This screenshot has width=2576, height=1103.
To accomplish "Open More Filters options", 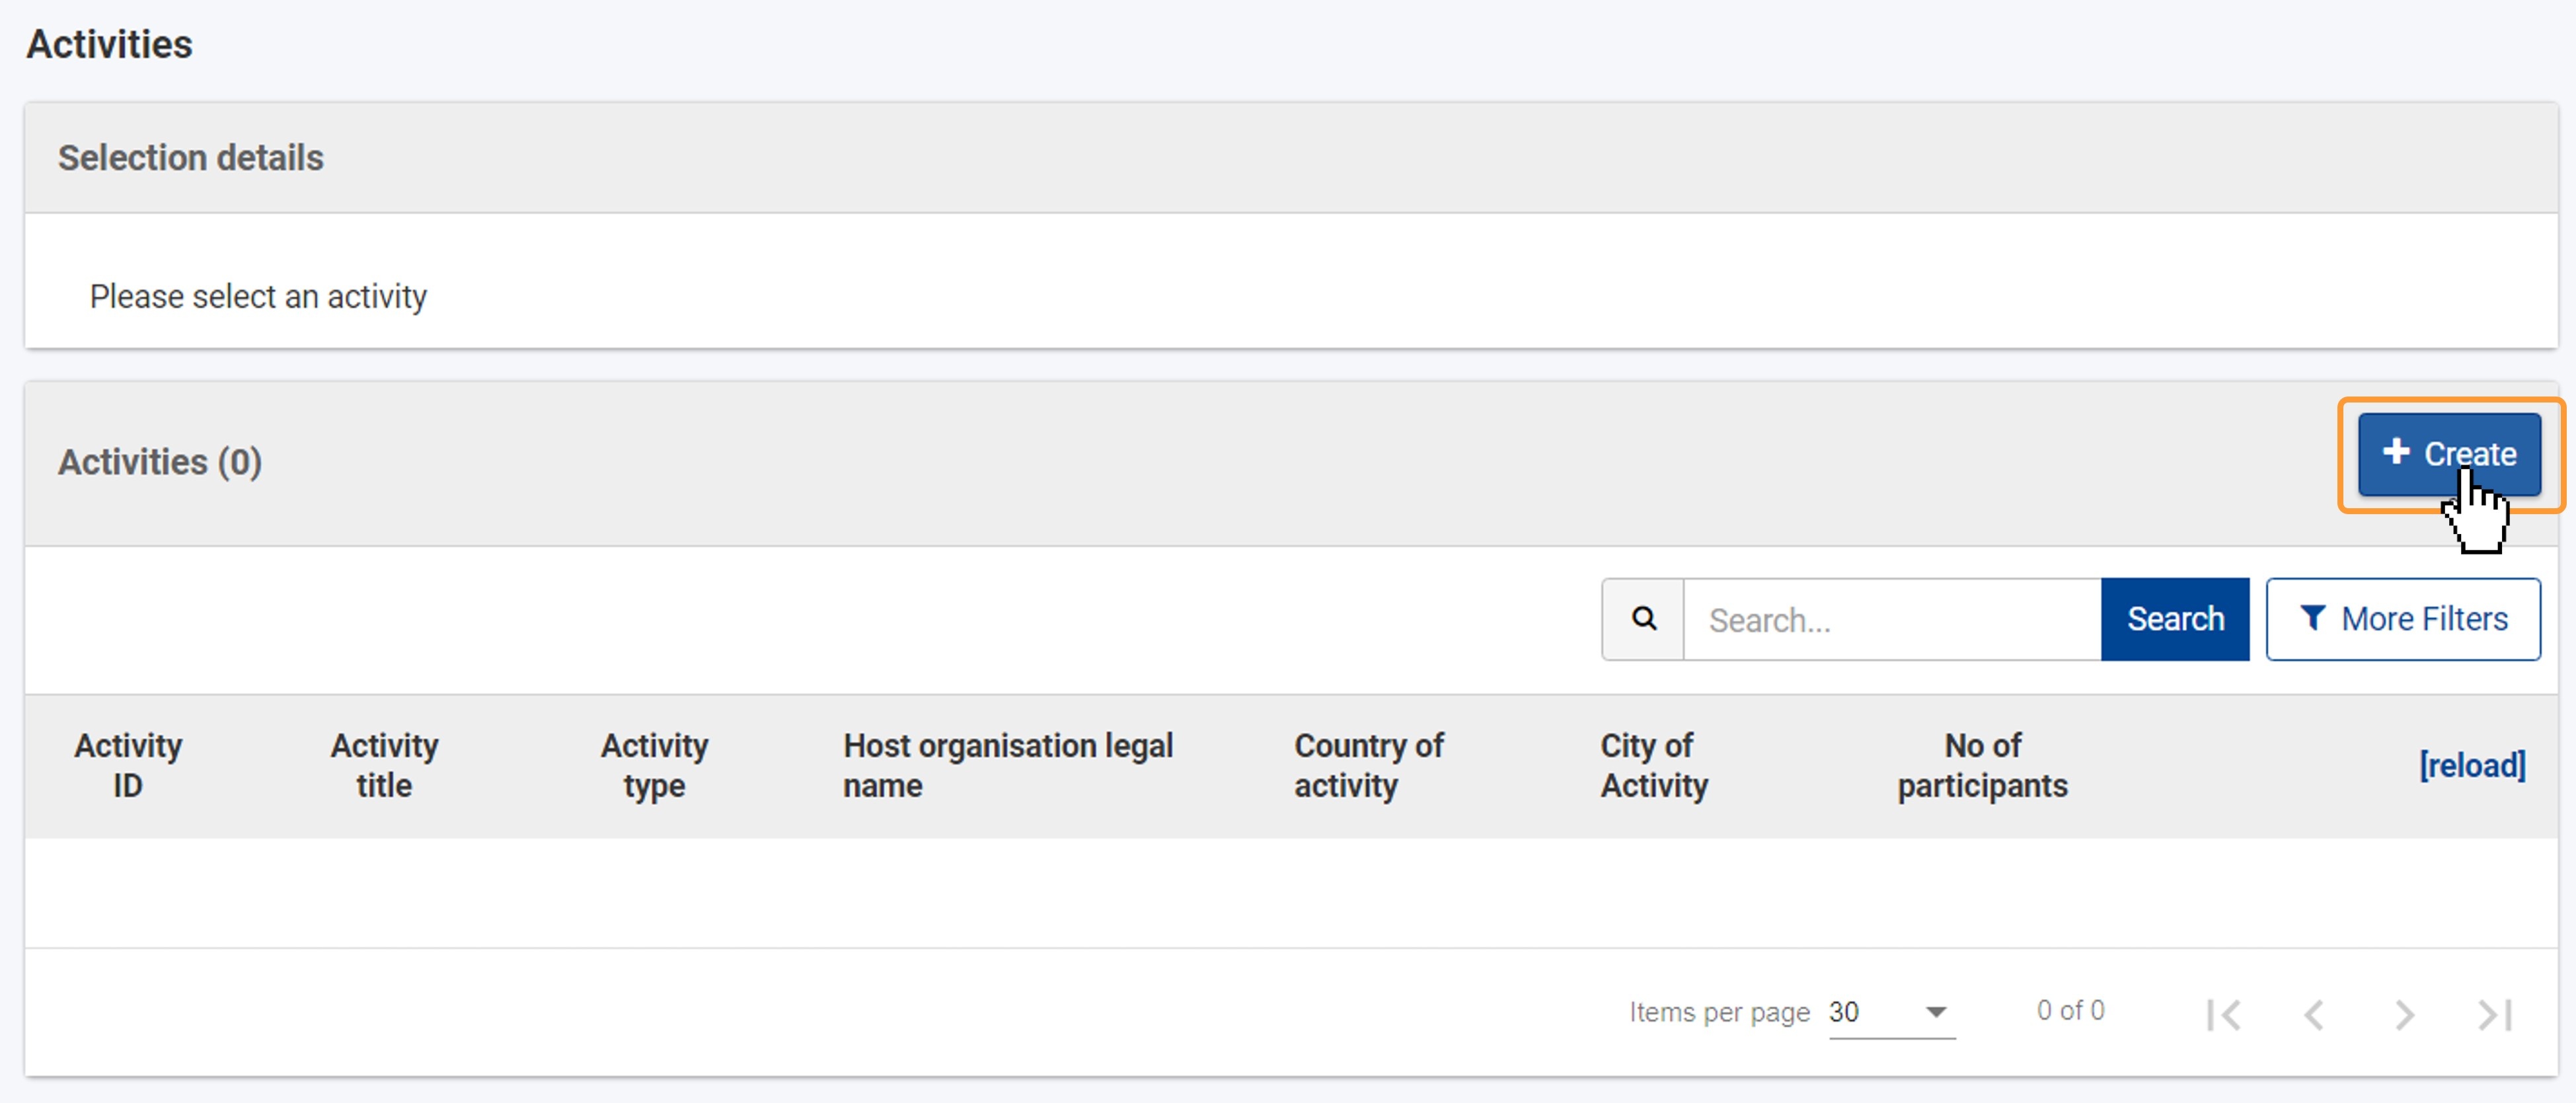I will click(x=2403, y=619).
